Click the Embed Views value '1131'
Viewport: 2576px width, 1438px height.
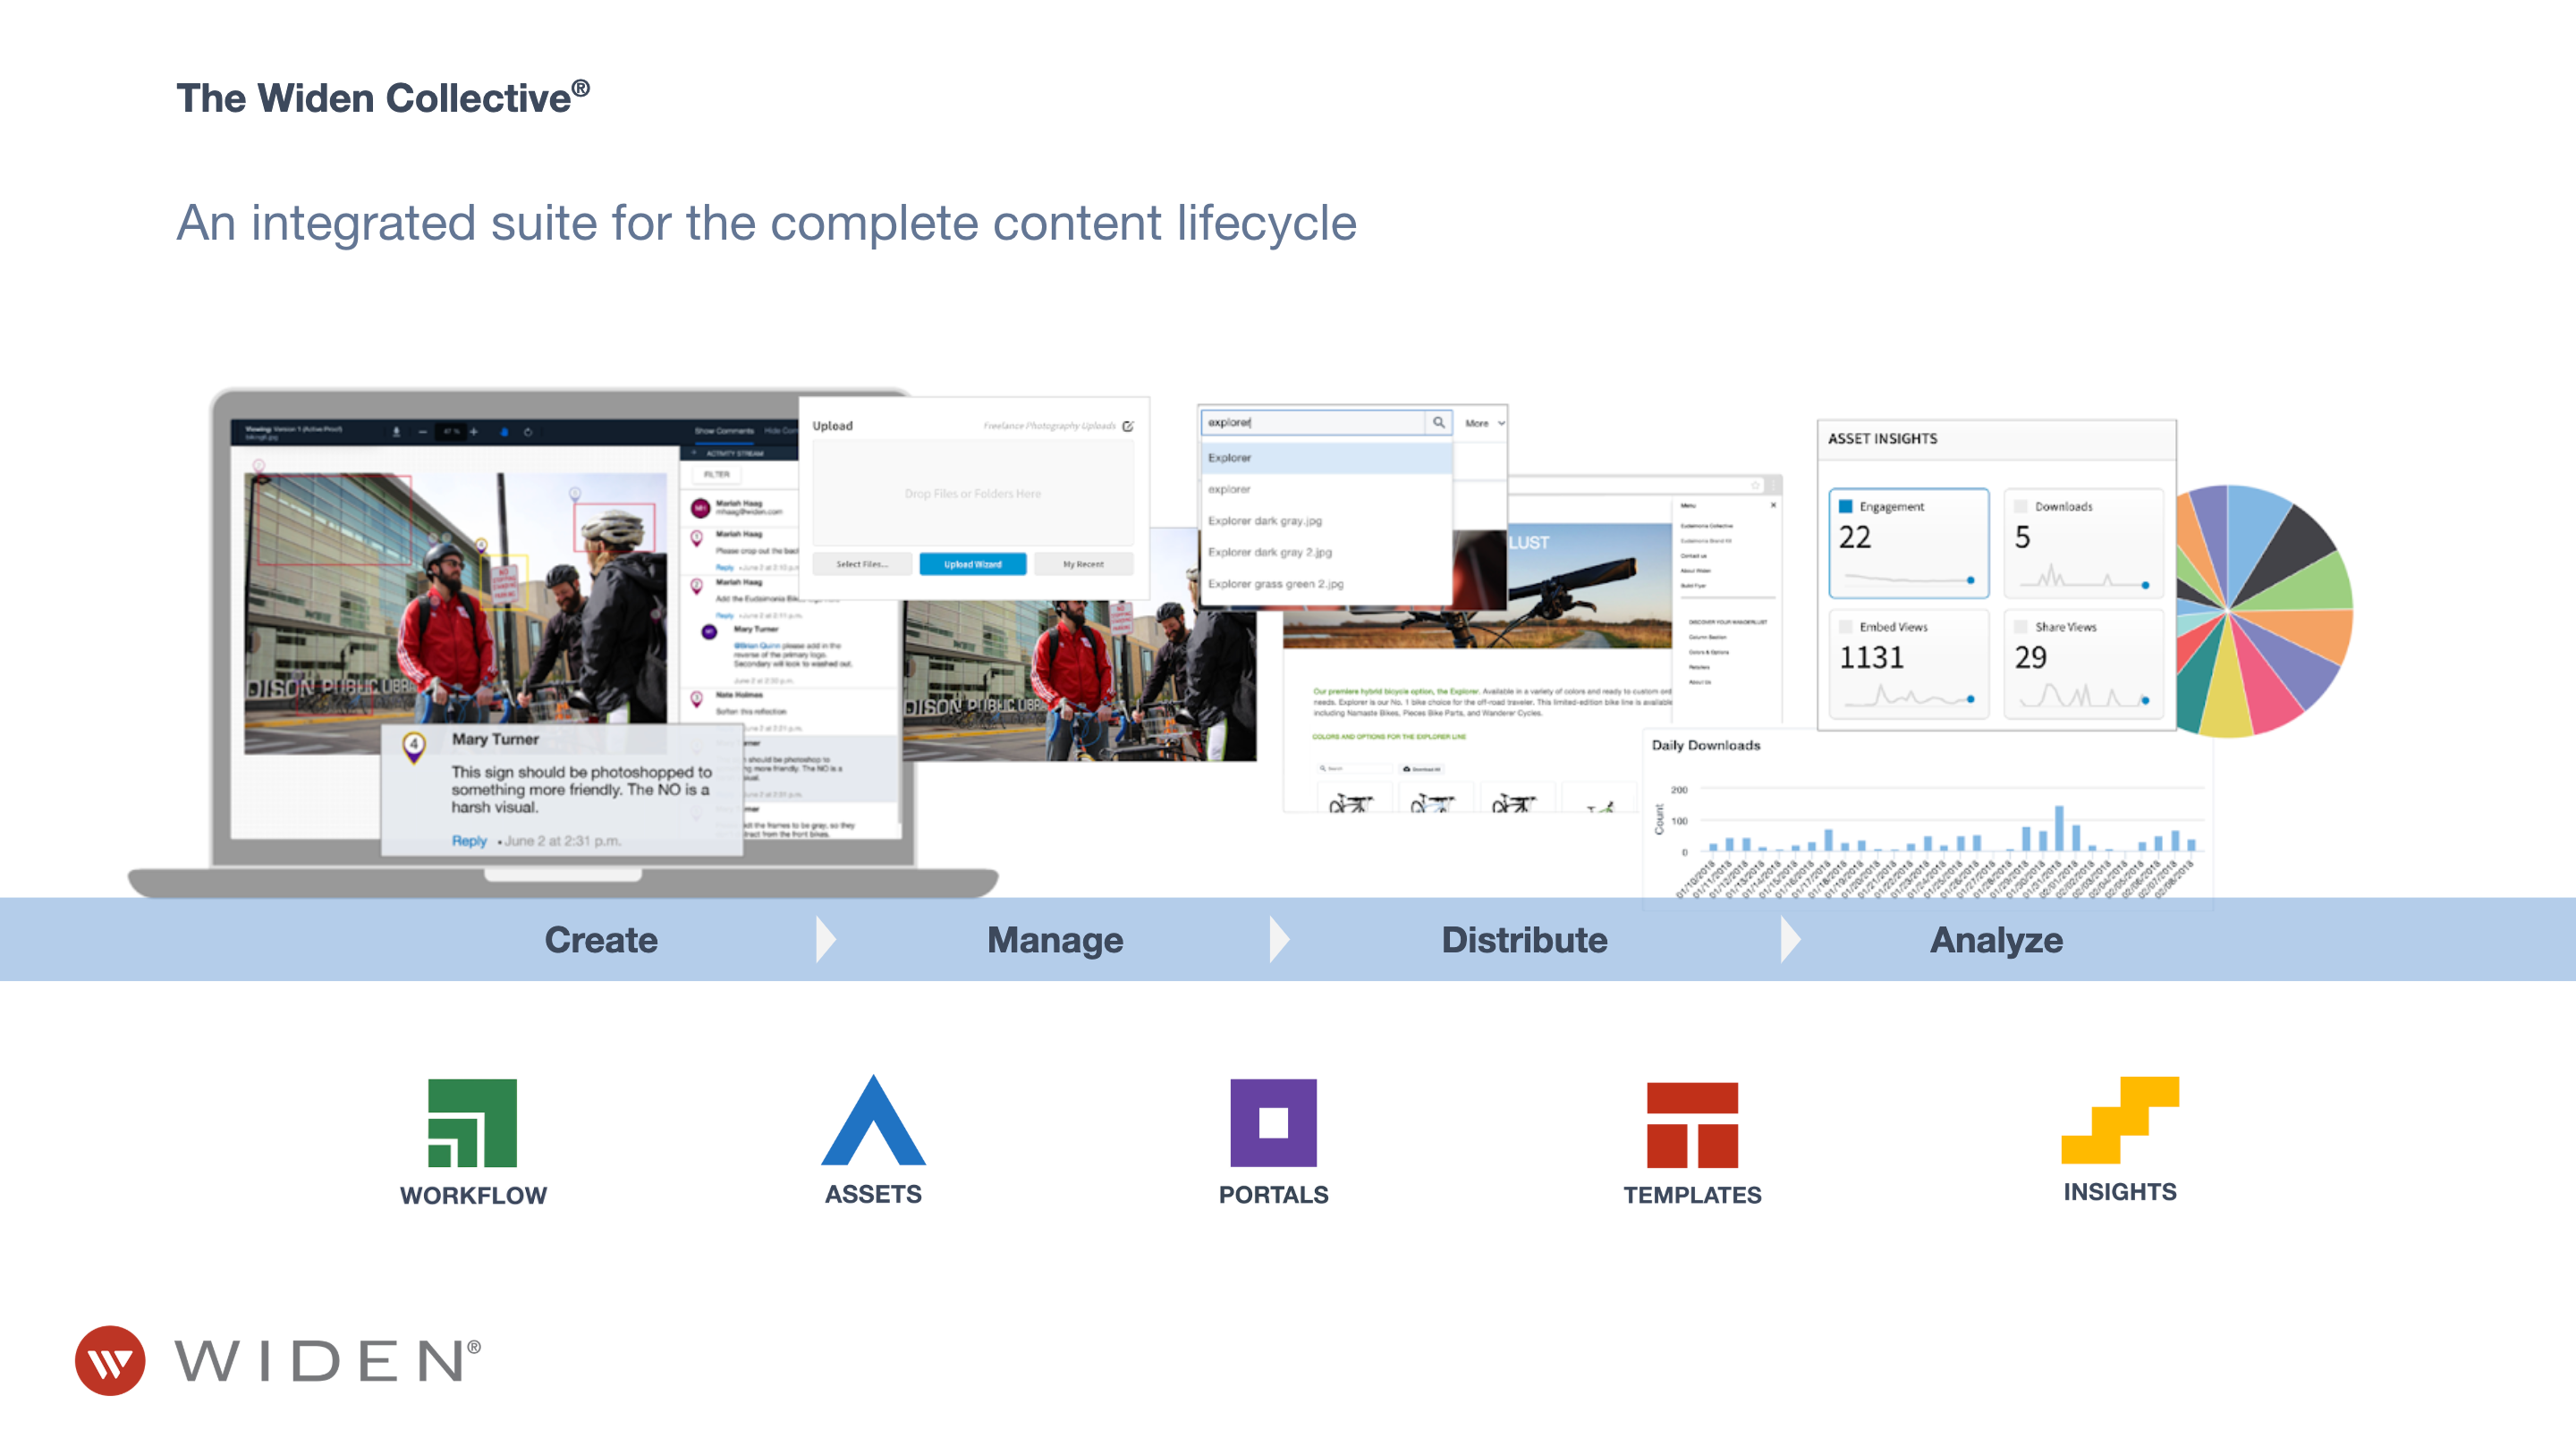pyautogui.click(x=1871, y=657)
